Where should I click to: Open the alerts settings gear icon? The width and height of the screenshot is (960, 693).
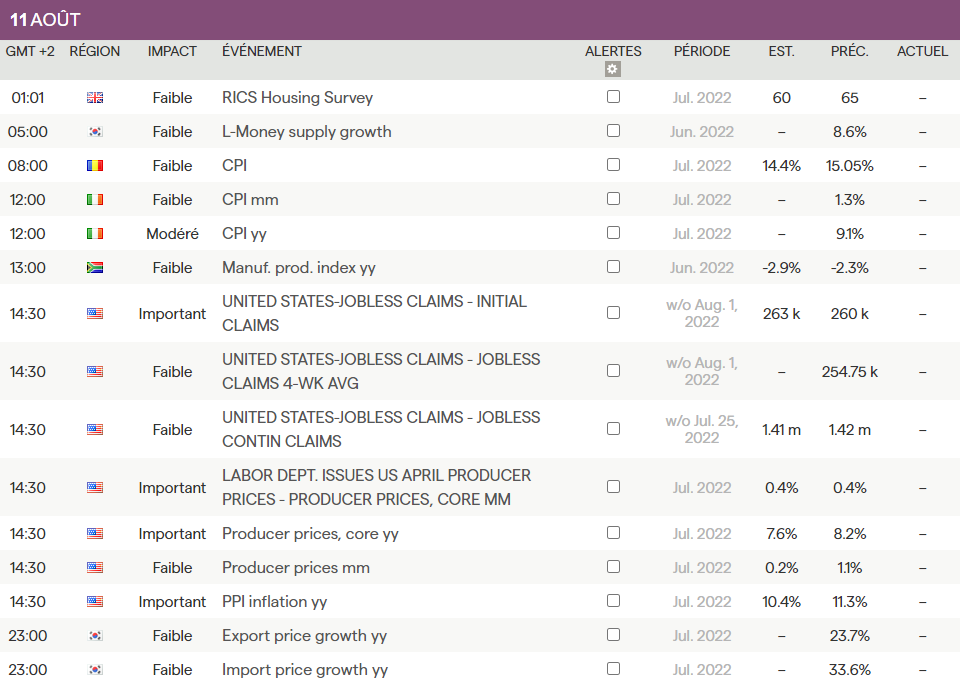tap(613, 69)
